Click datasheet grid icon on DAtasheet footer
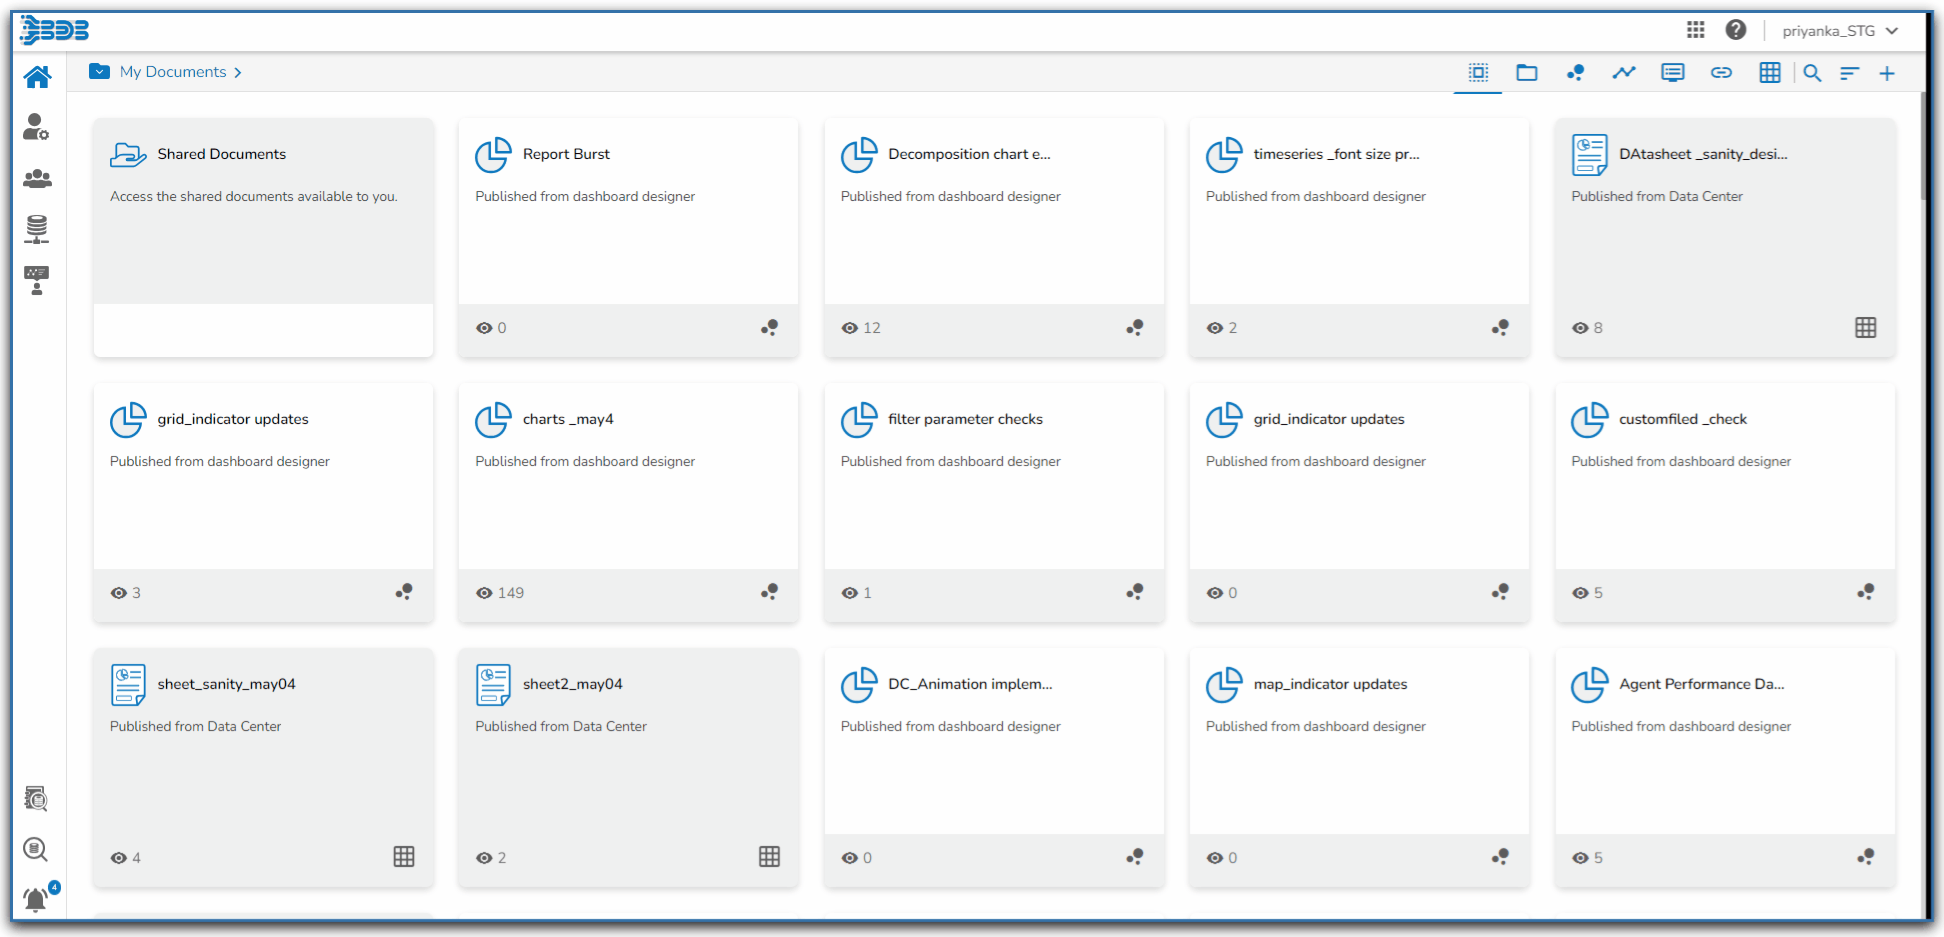1944x937 pixels. (1866, 327)
